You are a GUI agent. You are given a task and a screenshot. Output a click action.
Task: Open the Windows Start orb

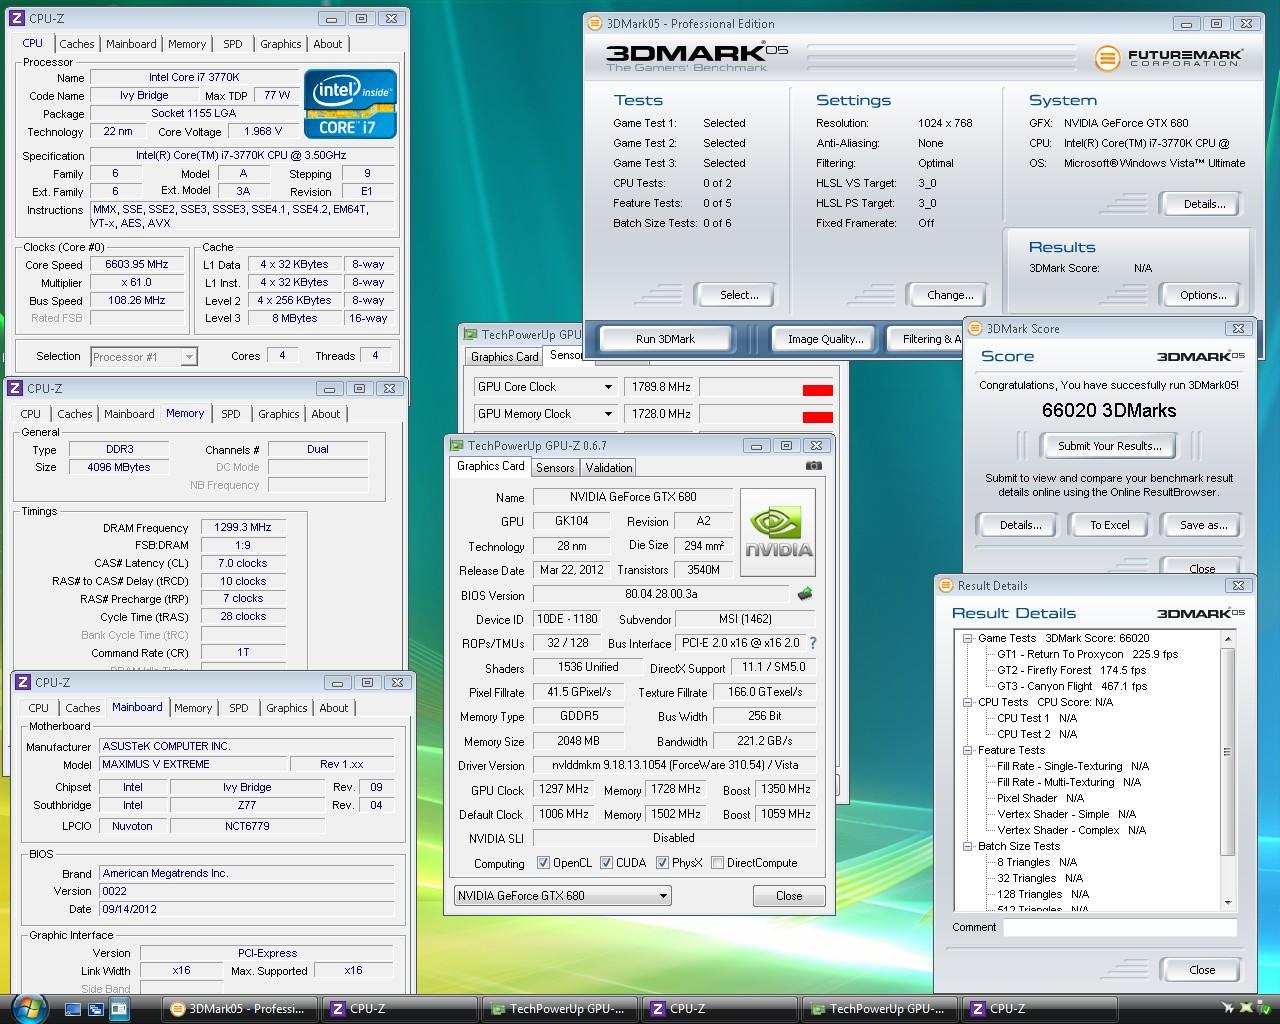click(x=29, y=1008)
